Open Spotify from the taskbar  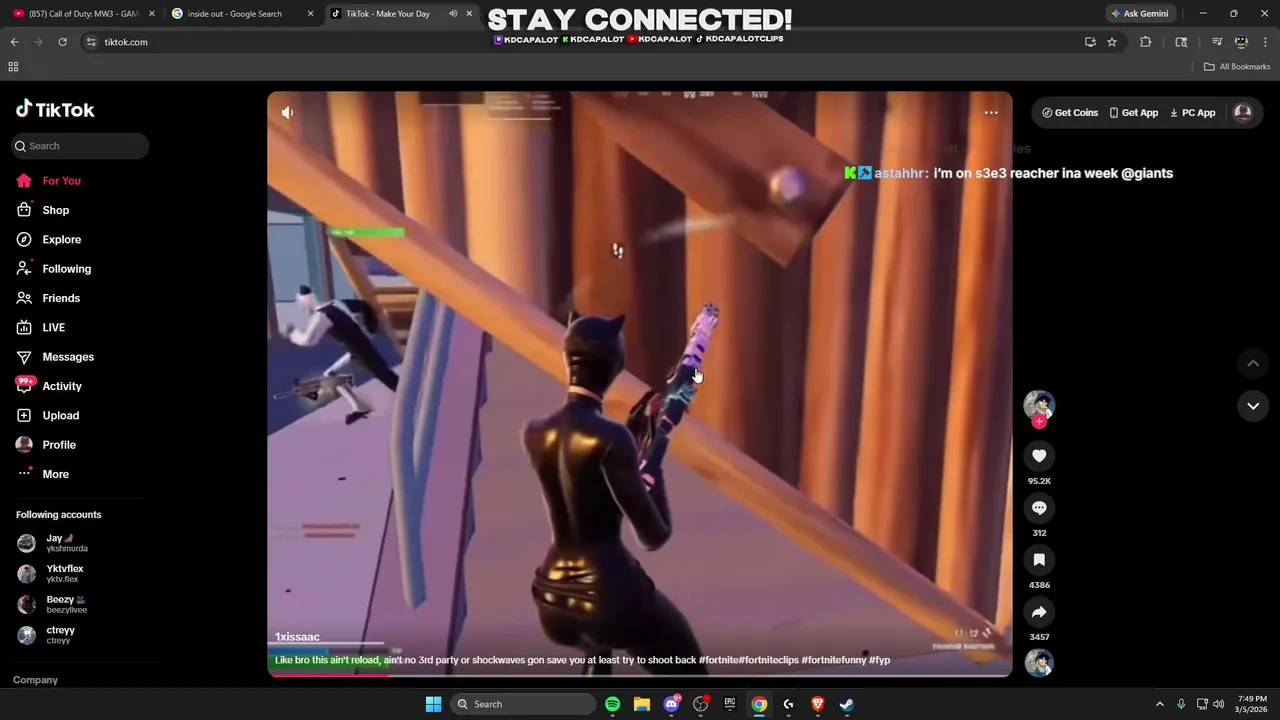(613, 704)
